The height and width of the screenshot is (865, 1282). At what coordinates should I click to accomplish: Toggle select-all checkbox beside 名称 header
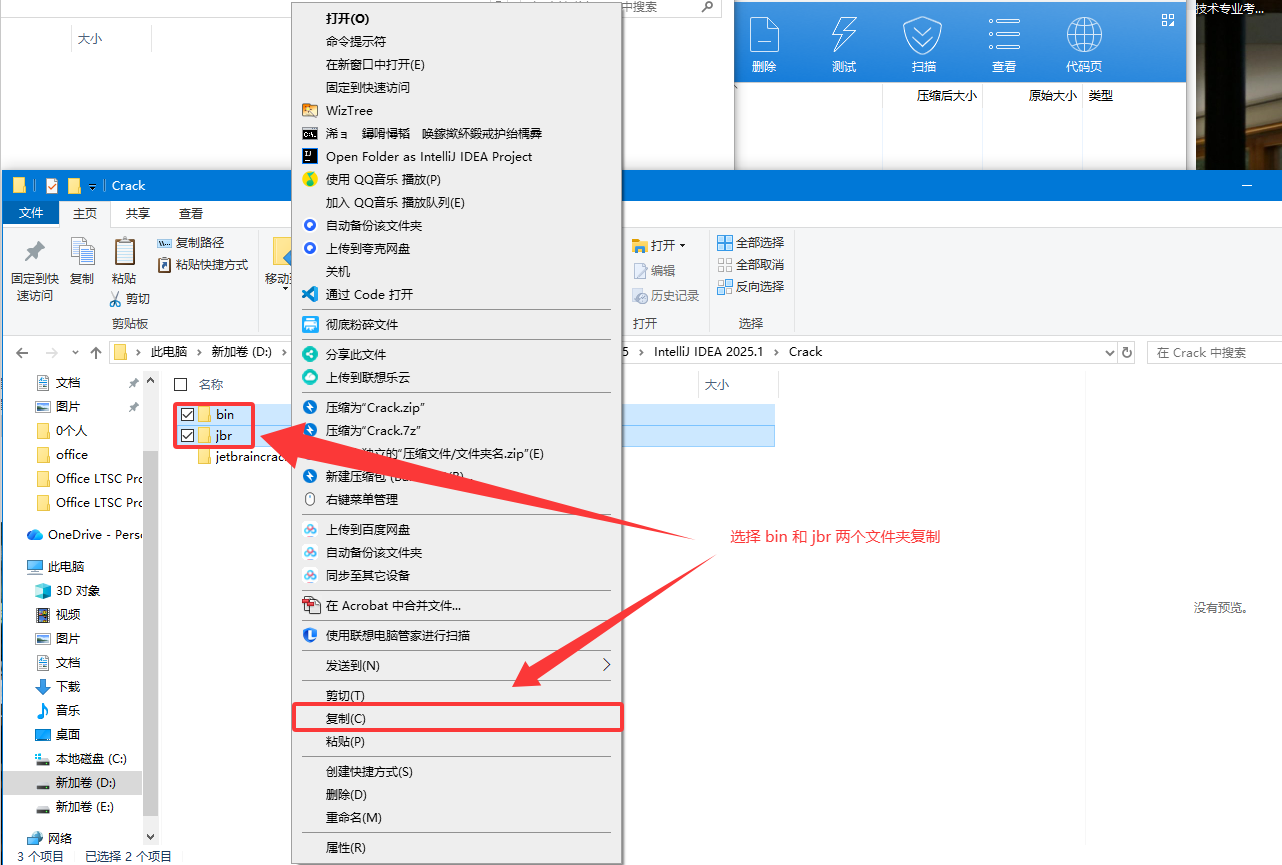[181, 384]
